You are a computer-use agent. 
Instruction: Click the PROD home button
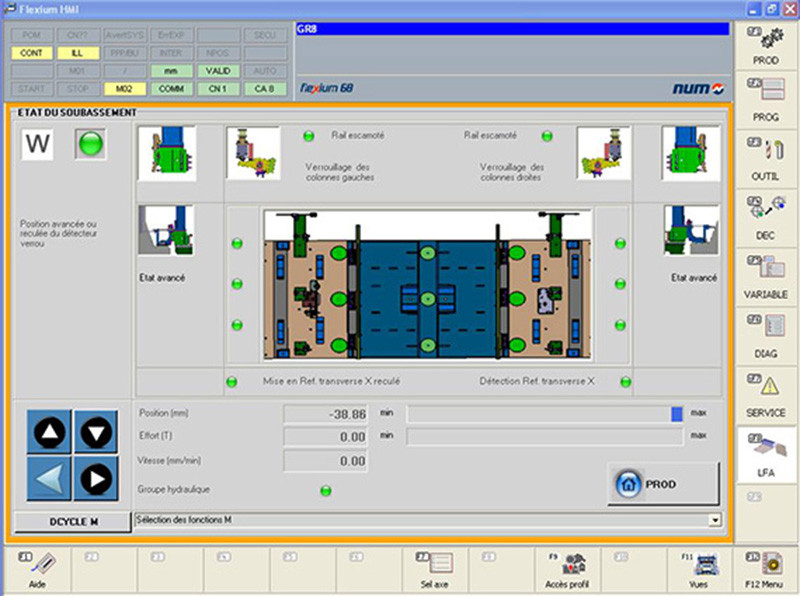coord(663,484)
